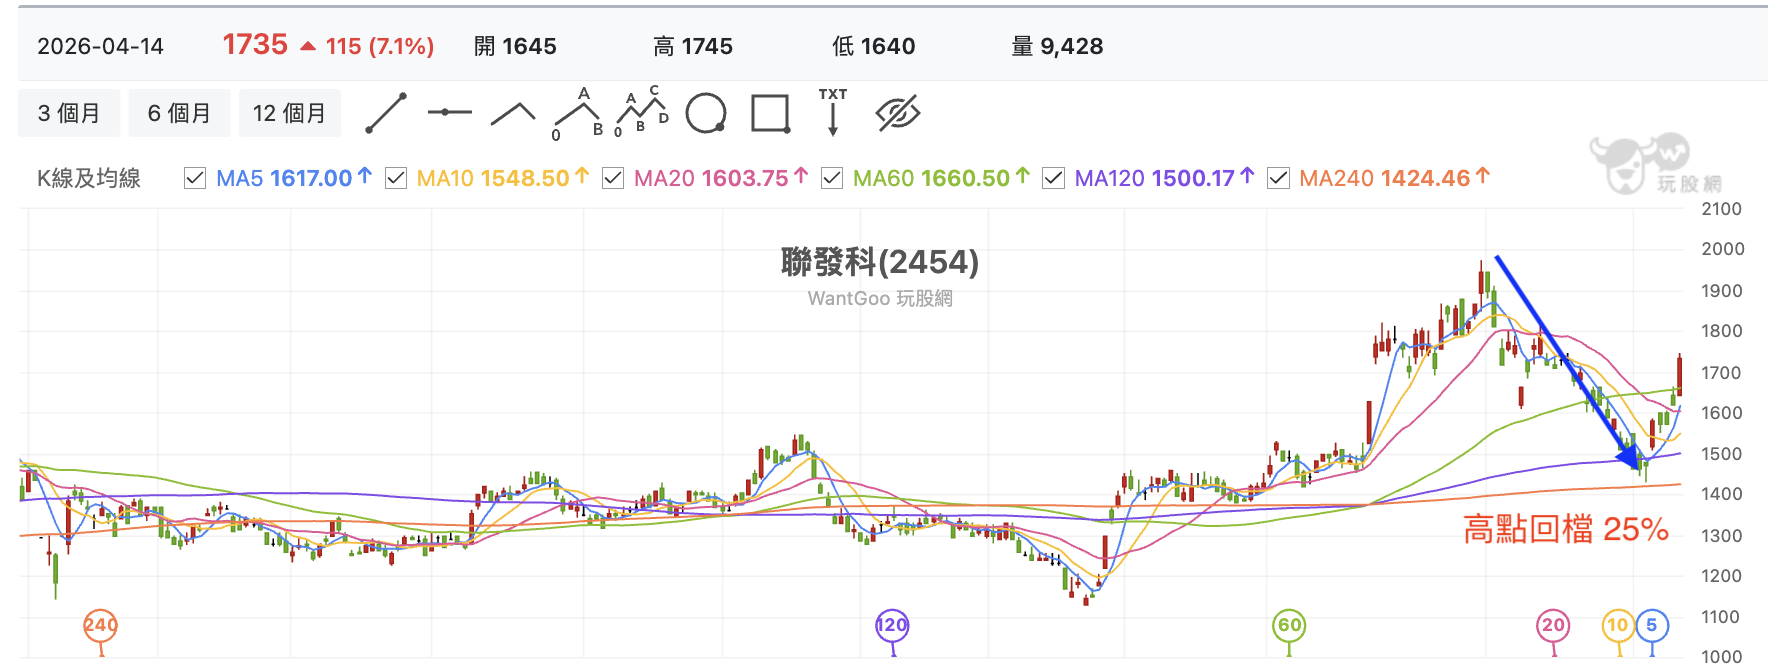Select the horizontal line drawing tool

click(x=449, y=113)
